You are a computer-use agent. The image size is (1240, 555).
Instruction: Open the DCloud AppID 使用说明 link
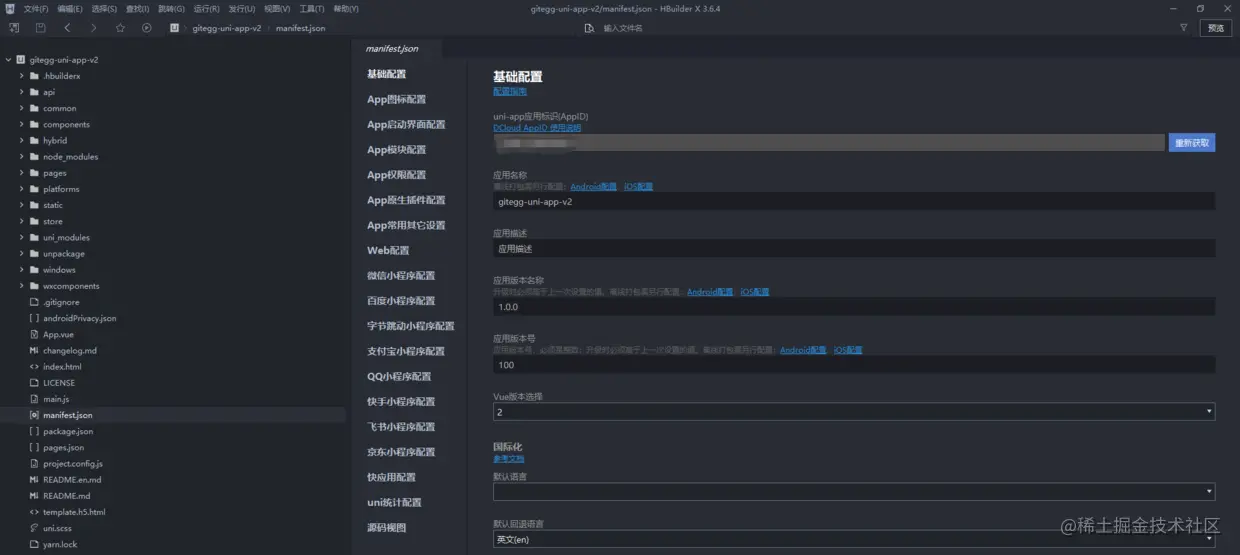coord(537,128)
